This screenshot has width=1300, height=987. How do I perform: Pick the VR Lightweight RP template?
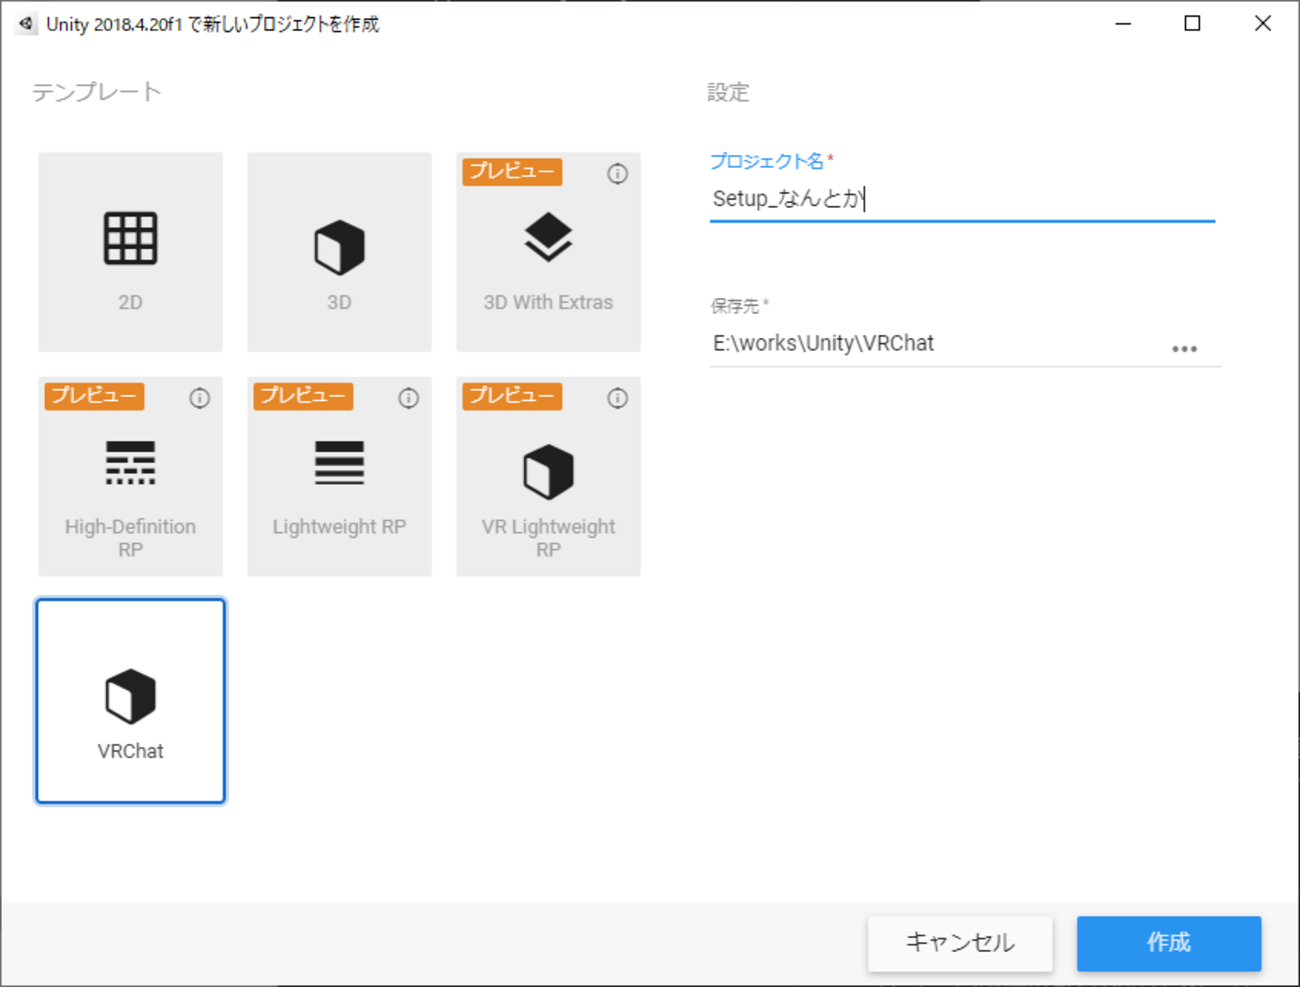tap(548, 476)
